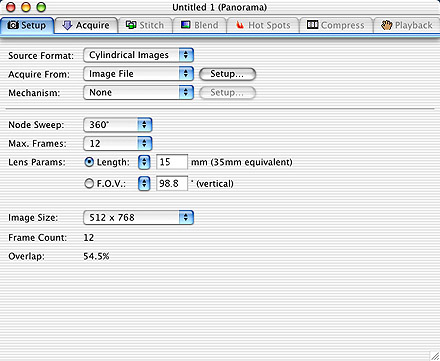Switch to the Playback tab
The height and width of the screenshot is (361, 440).
coord(406,25)
